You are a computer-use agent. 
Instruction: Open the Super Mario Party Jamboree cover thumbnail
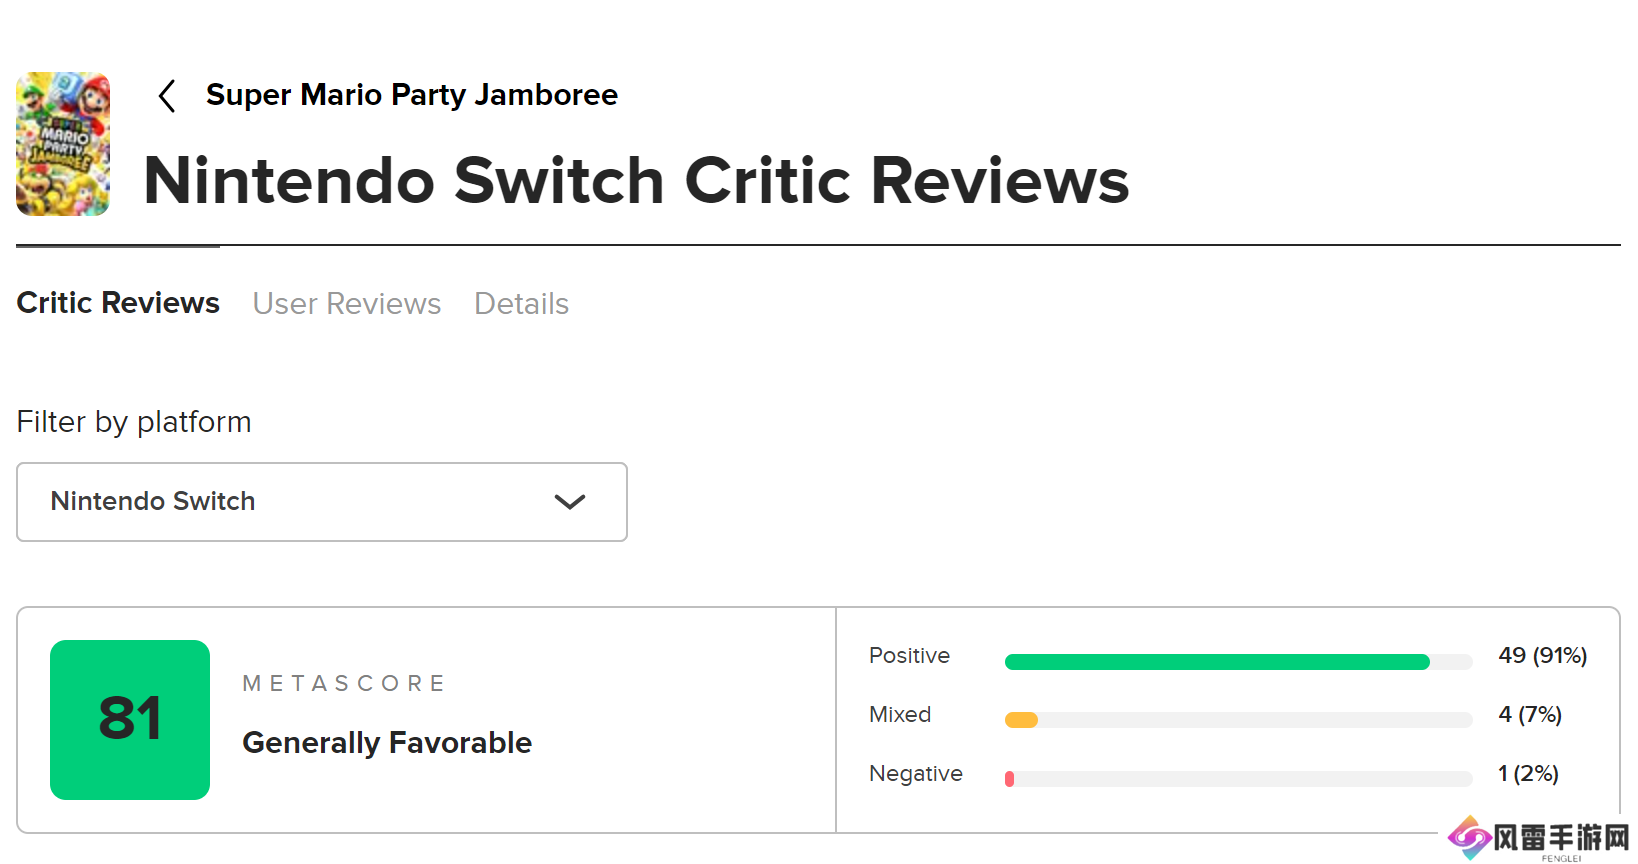(x=63, y=144)
